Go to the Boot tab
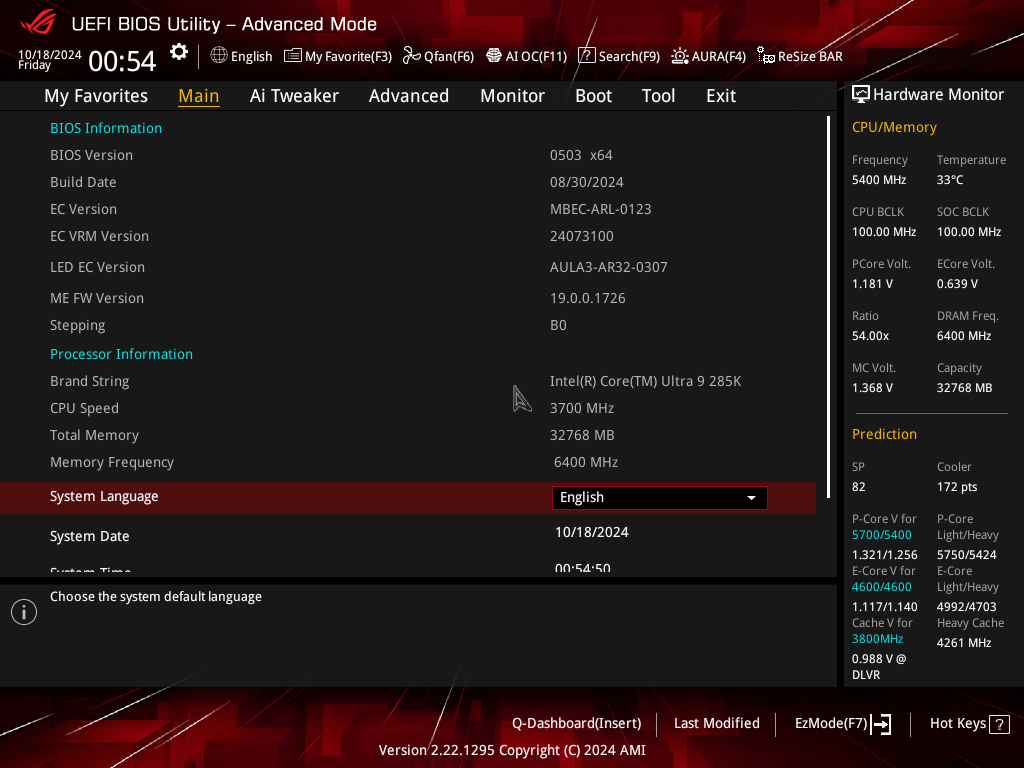Viewport: 1024px width, 768px height. (593, 96)
